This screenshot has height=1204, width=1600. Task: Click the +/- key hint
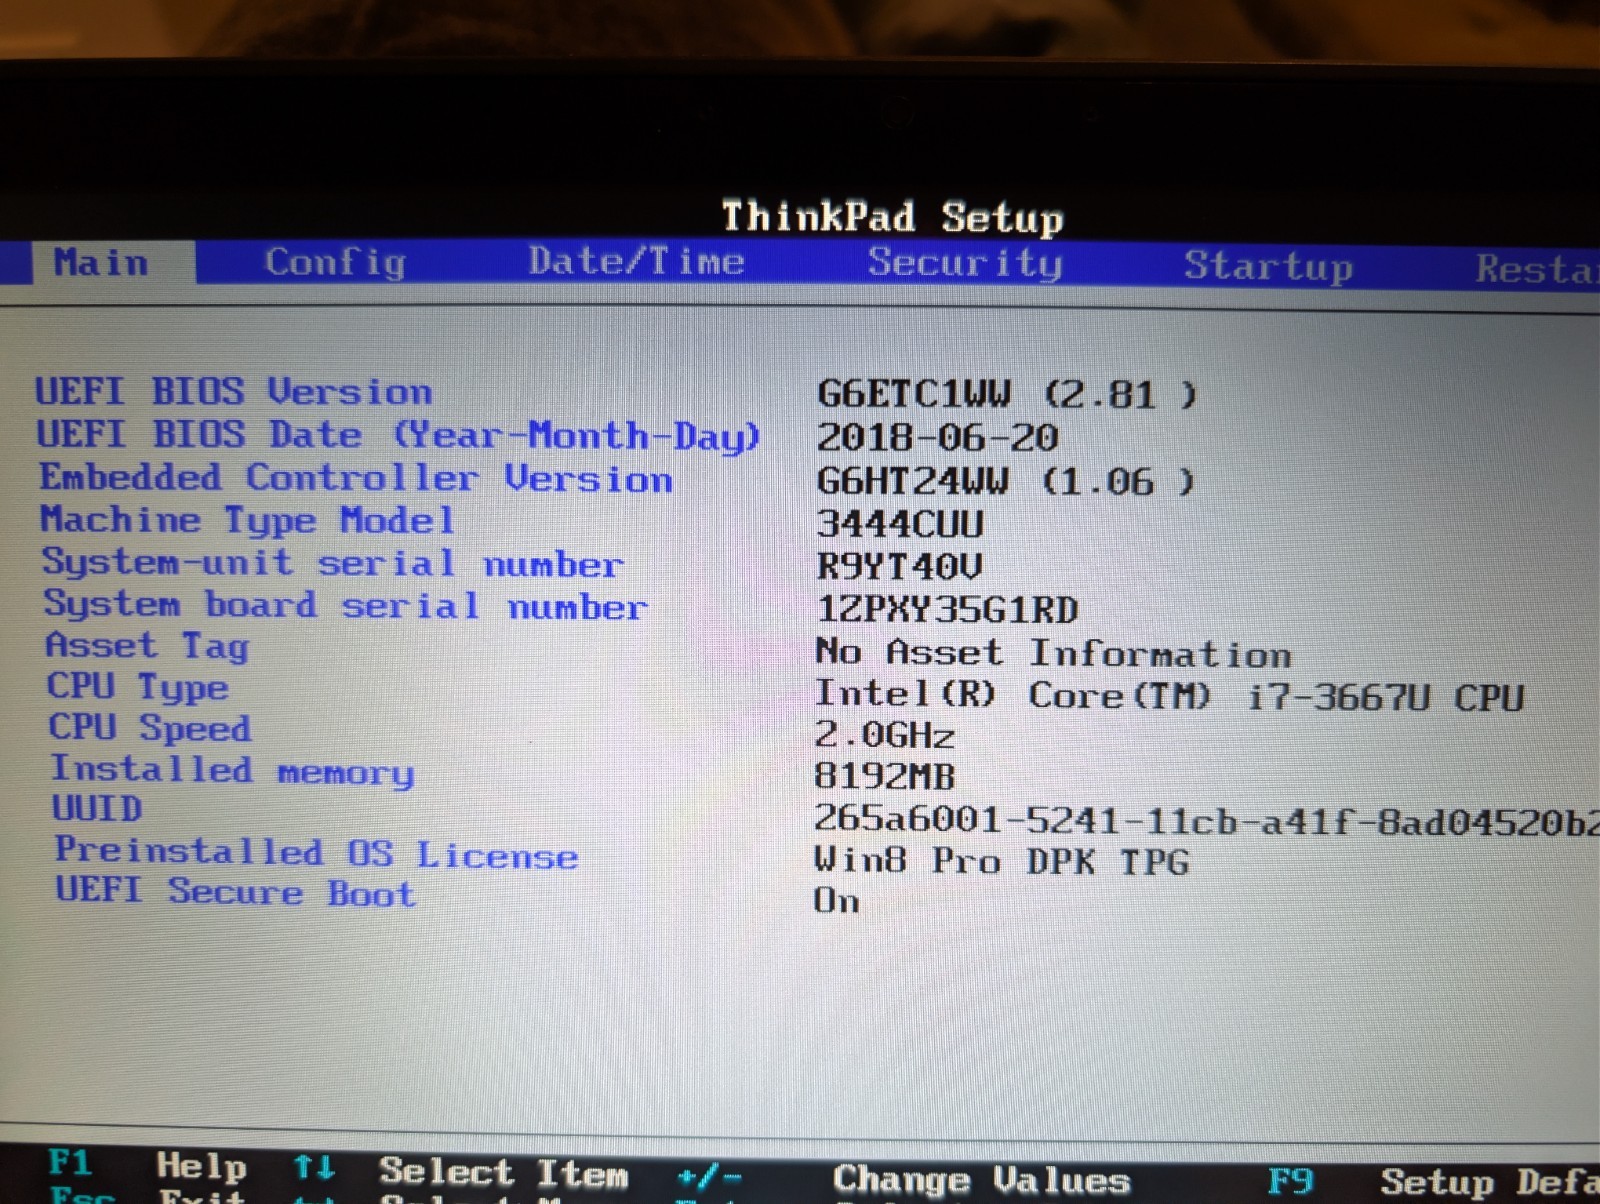coord(709,1177)
